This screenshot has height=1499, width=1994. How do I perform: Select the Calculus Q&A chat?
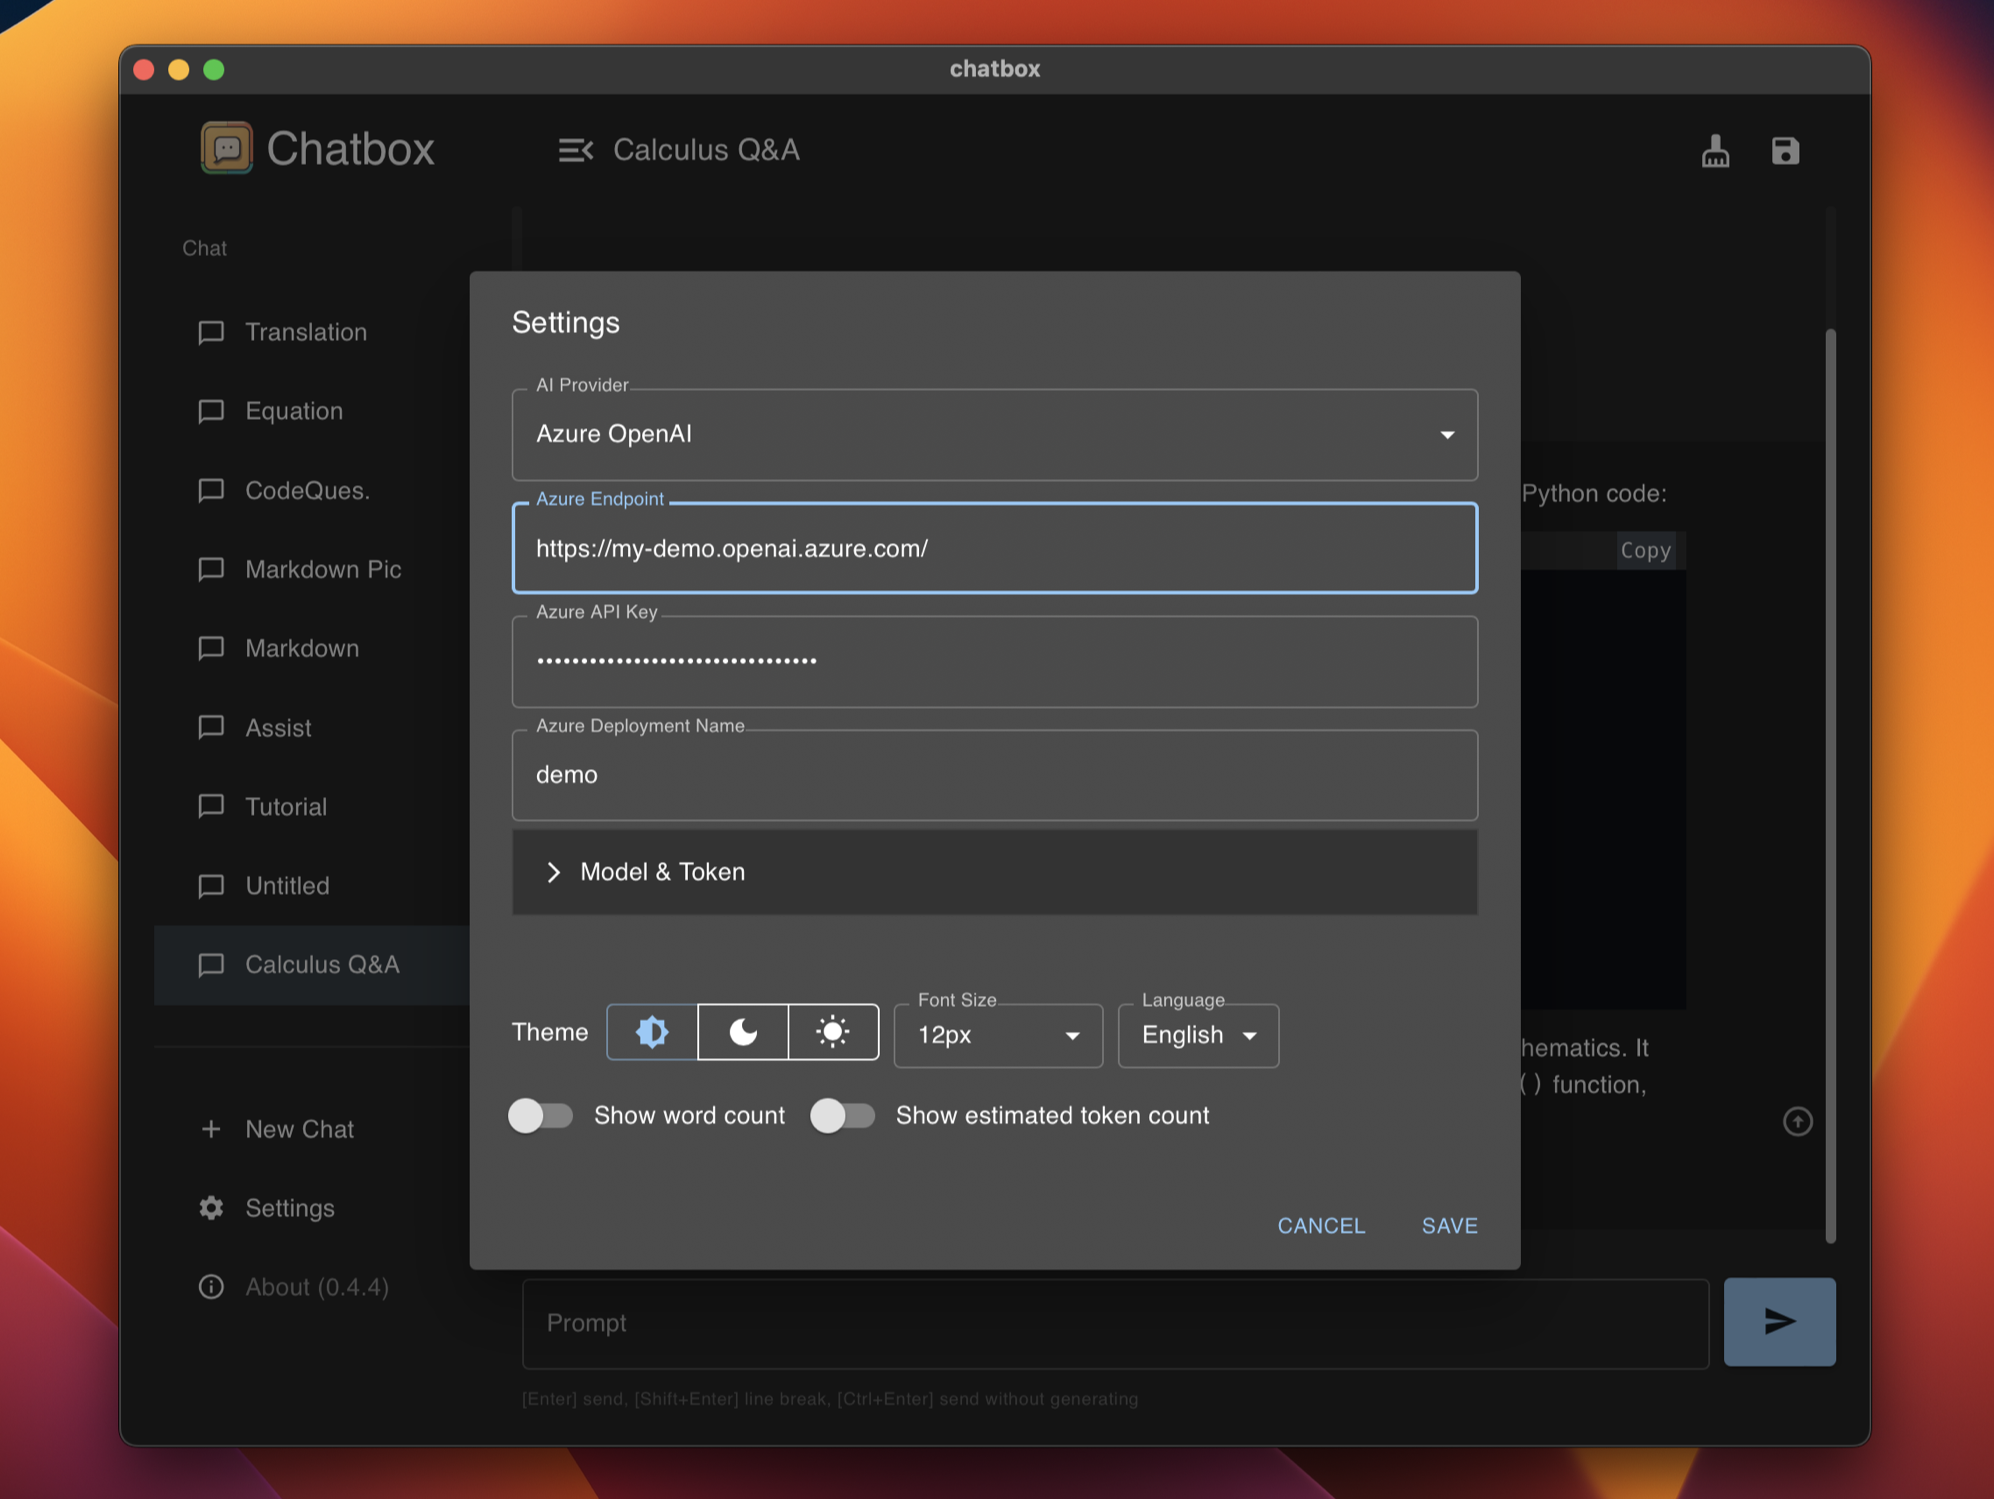[x=312, y=964]
